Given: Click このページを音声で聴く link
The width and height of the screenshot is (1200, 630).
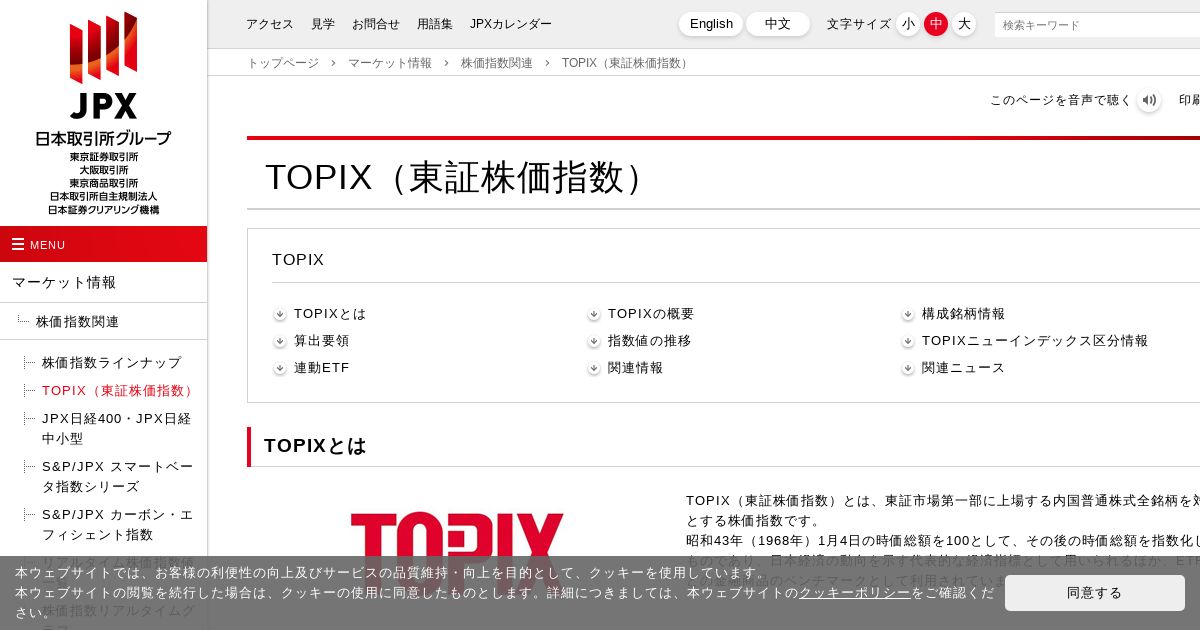Looking at the screenshot, I should click(1061, 100).
